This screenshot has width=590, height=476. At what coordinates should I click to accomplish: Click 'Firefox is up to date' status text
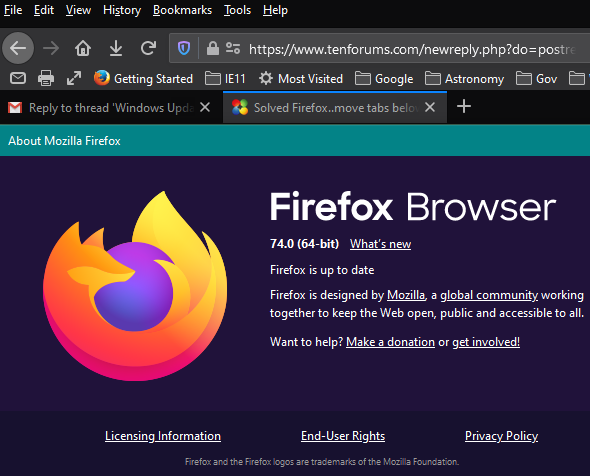point(322,270)
